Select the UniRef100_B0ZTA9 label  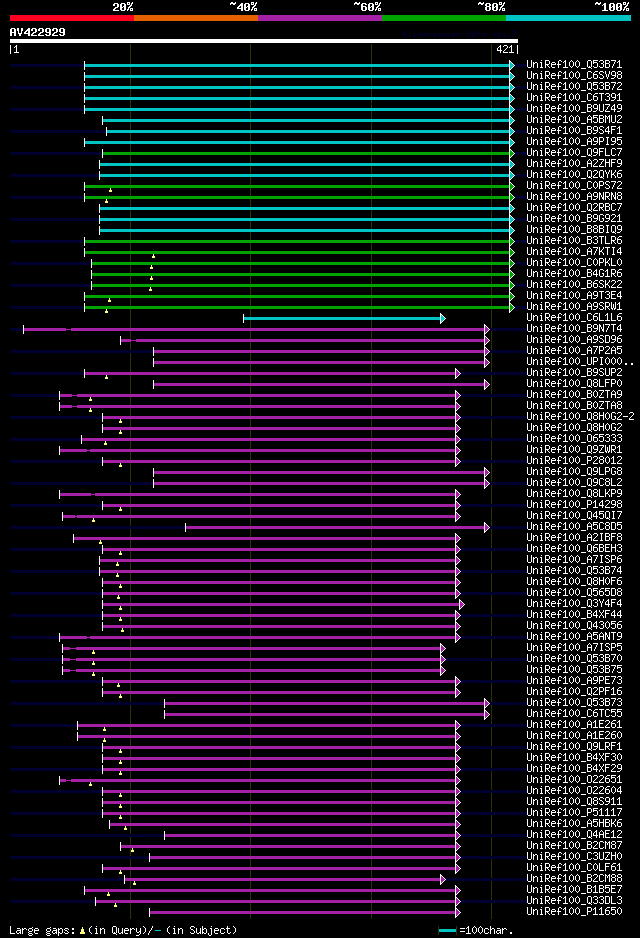pos(574,394)
